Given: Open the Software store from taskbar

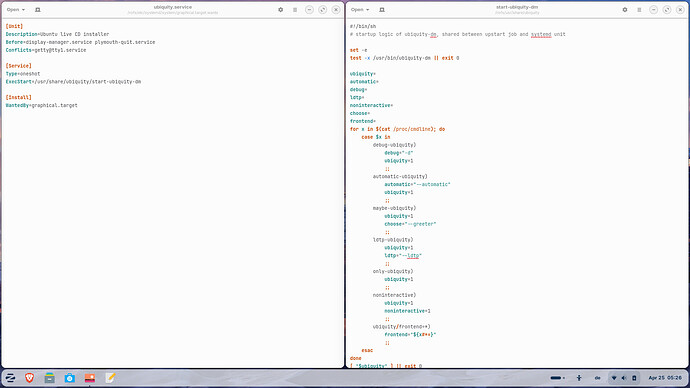Looking at the screenshot, I should pos(70,378).
